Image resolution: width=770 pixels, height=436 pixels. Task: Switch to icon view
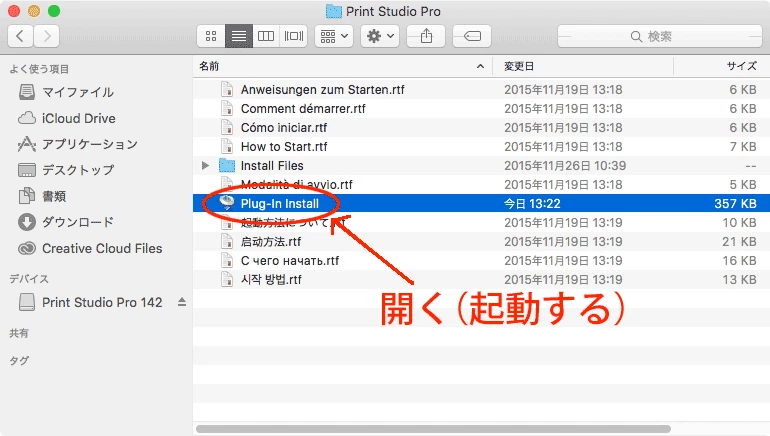[211, 36]
